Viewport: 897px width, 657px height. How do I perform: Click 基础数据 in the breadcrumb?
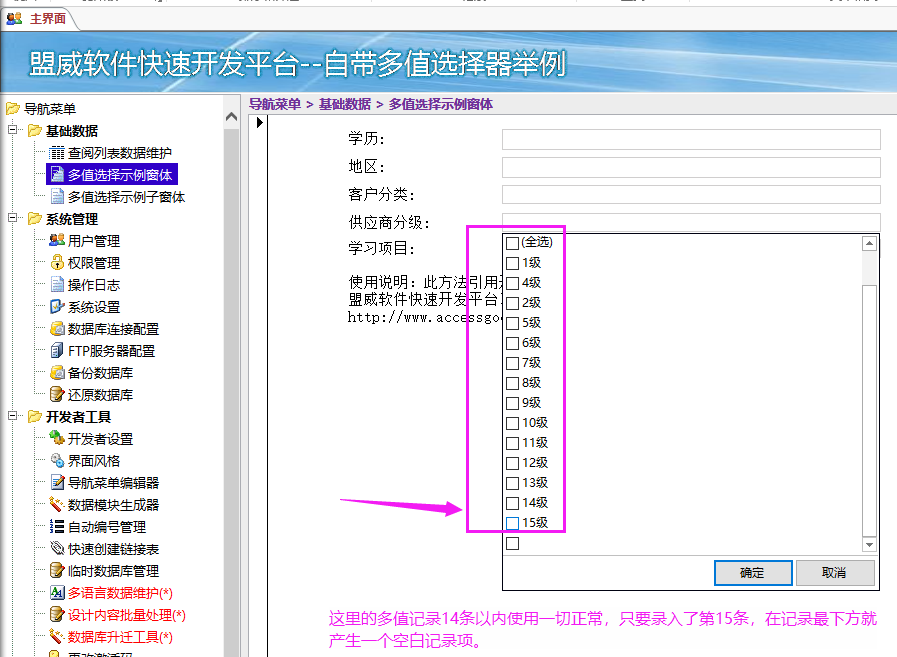[x=345, y=104]
